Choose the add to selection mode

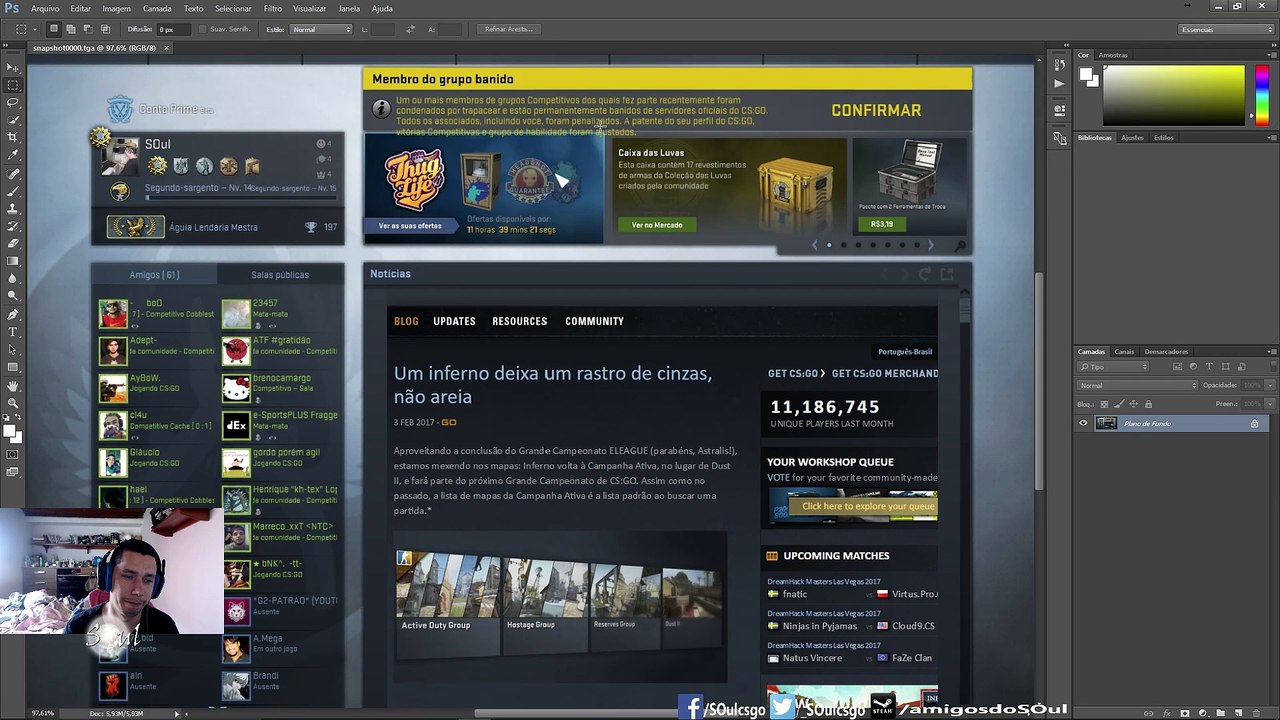coord(71,29)
